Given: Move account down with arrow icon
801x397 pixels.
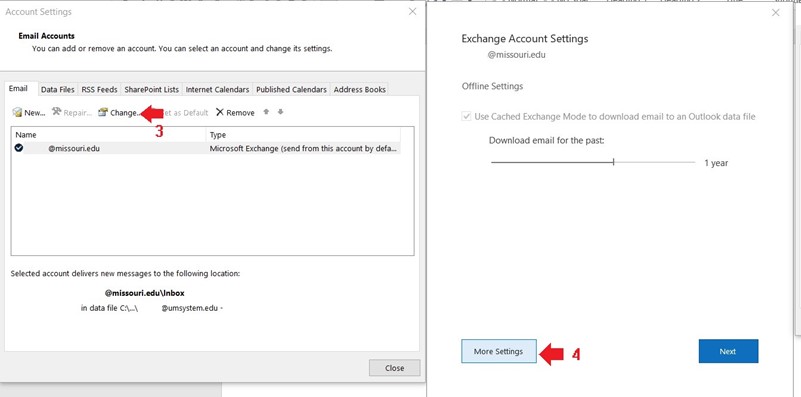Looking at the screenshot, I should tap(280, 112).
